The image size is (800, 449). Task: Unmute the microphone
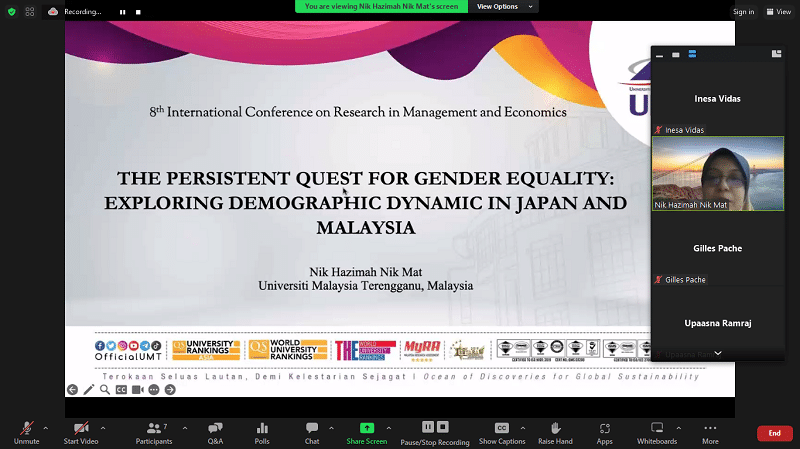(27, 432)
